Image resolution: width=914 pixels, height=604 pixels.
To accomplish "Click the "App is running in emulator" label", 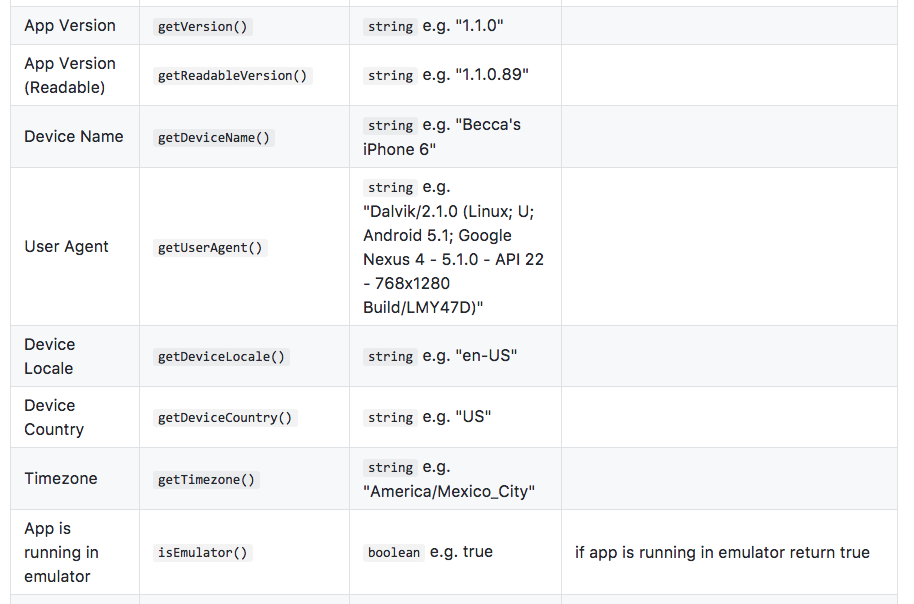I will (x=58, y=552).
